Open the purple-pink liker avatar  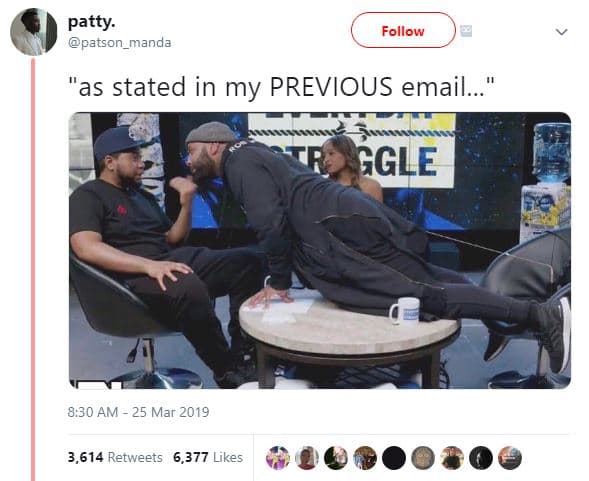coord(278,458)
